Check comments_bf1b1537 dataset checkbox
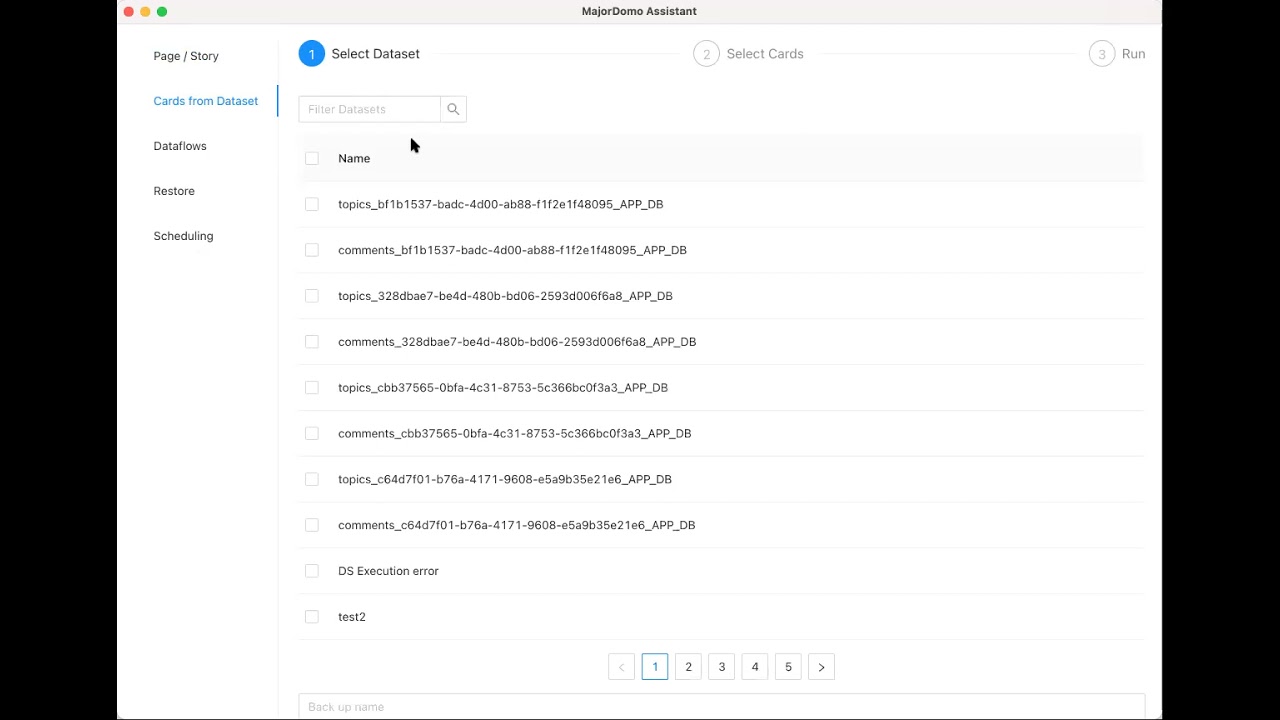This screenshot has height=720, width=1280. coord(312,250)
